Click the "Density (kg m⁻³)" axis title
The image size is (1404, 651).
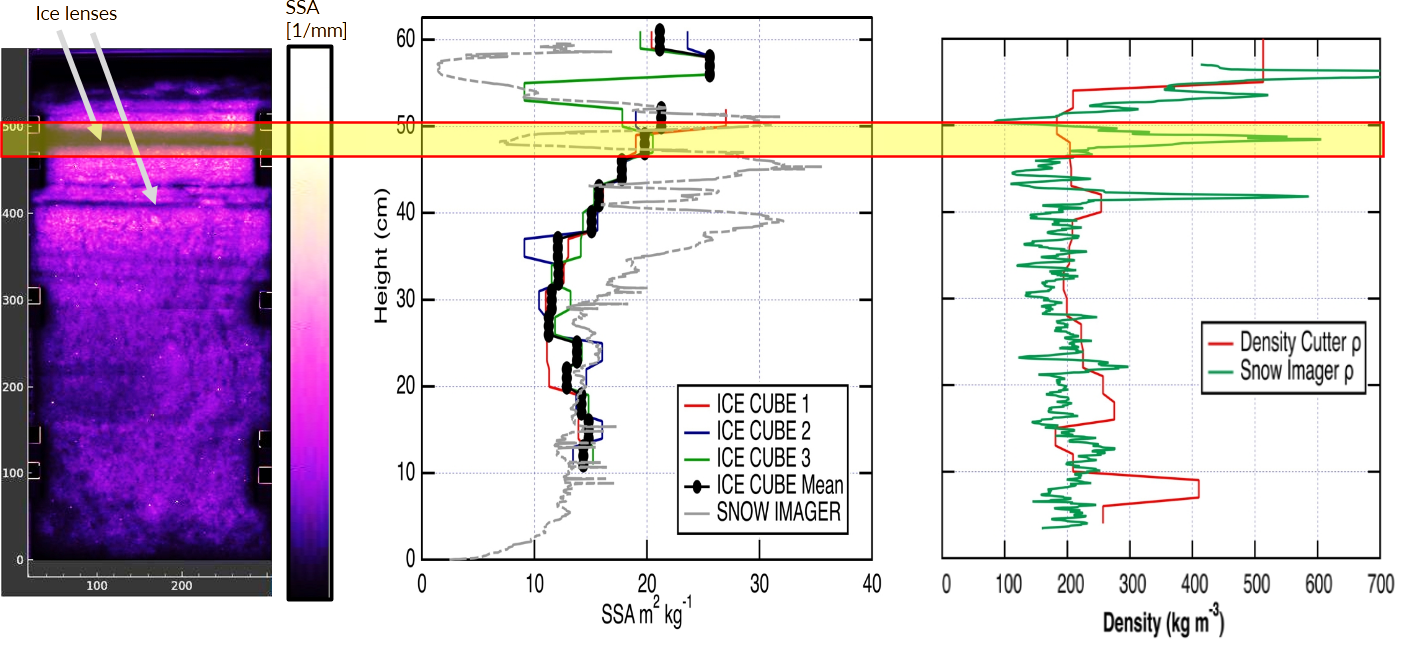pos(1163,623)
